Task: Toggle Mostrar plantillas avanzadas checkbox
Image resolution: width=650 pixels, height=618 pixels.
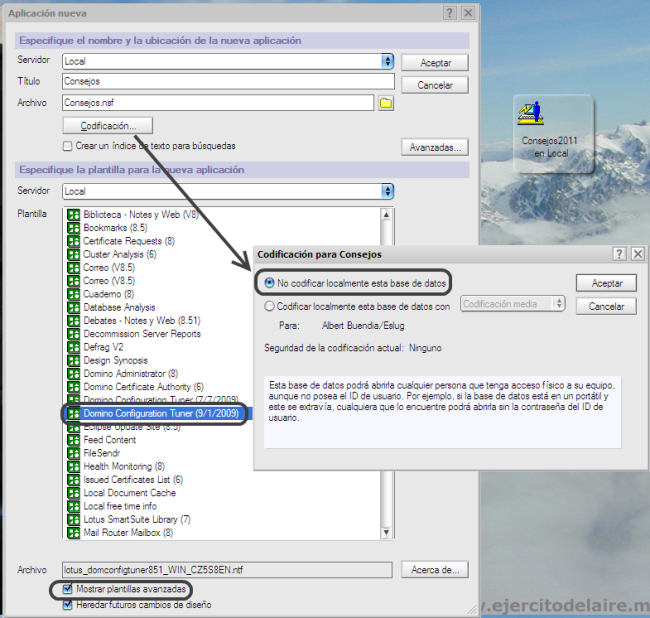Action: [x=67, y=589]
